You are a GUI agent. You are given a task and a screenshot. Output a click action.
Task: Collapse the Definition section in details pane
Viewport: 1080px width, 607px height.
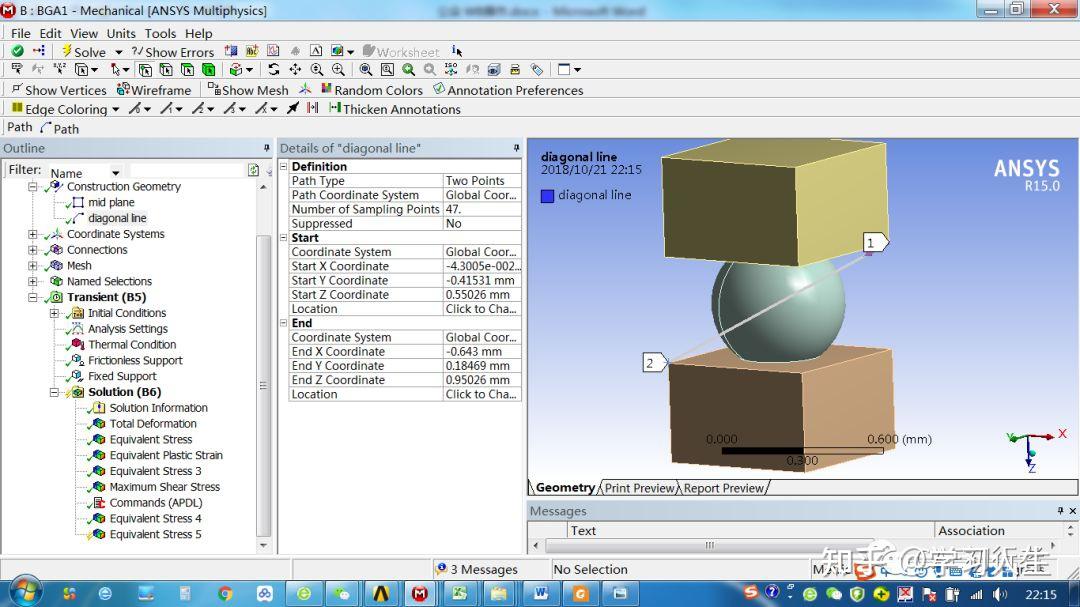click(285, 166)
